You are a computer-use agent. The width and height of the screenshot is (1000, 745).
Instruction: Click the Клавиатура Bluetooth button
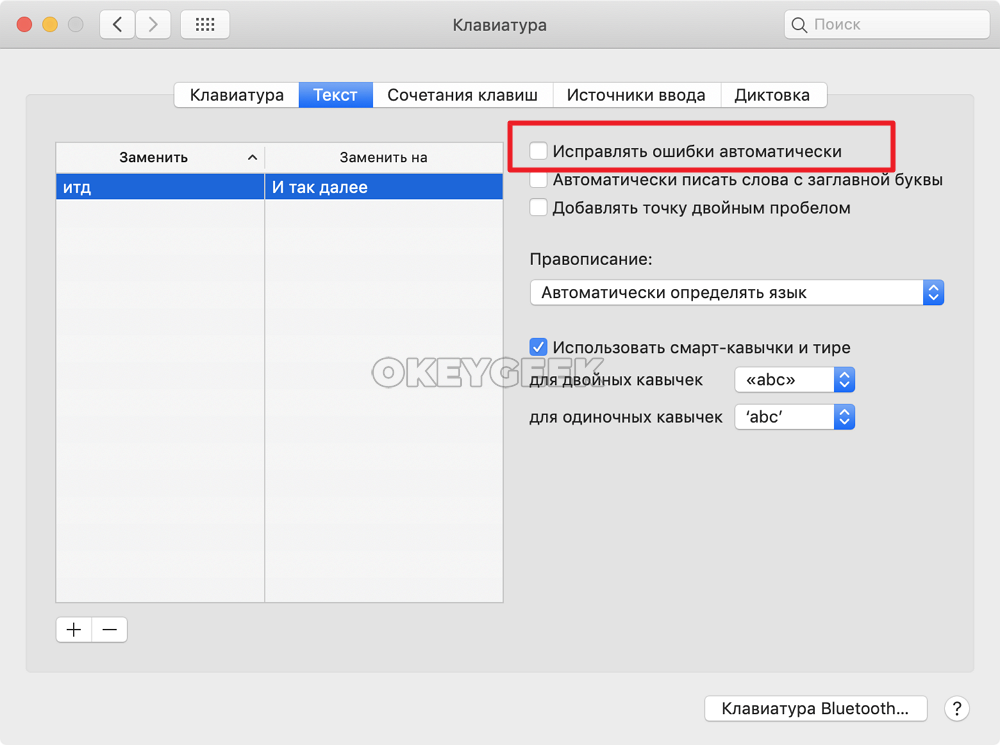(x=816, y=708)
